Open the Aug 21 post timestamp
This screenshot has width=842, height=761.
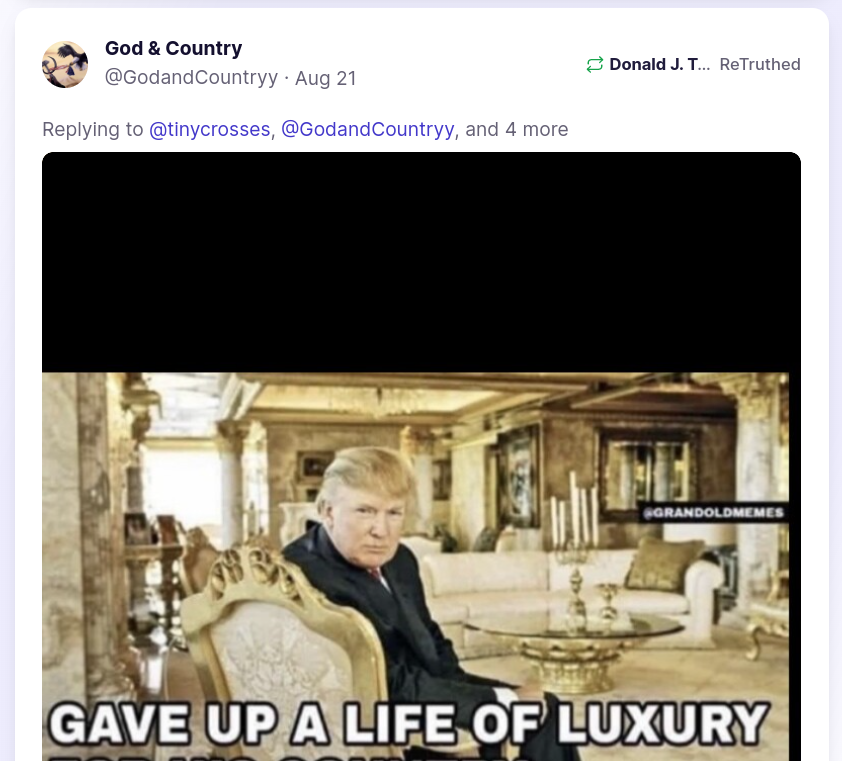pos(325,78)
